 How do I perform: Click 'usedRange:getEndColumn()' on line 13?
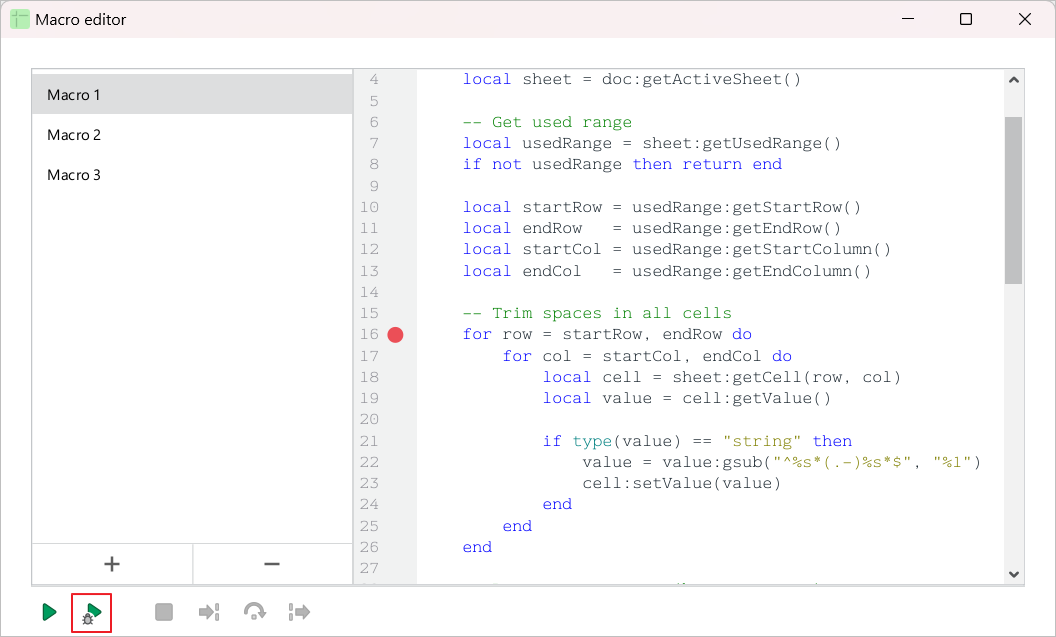click(x=751, y=271)
